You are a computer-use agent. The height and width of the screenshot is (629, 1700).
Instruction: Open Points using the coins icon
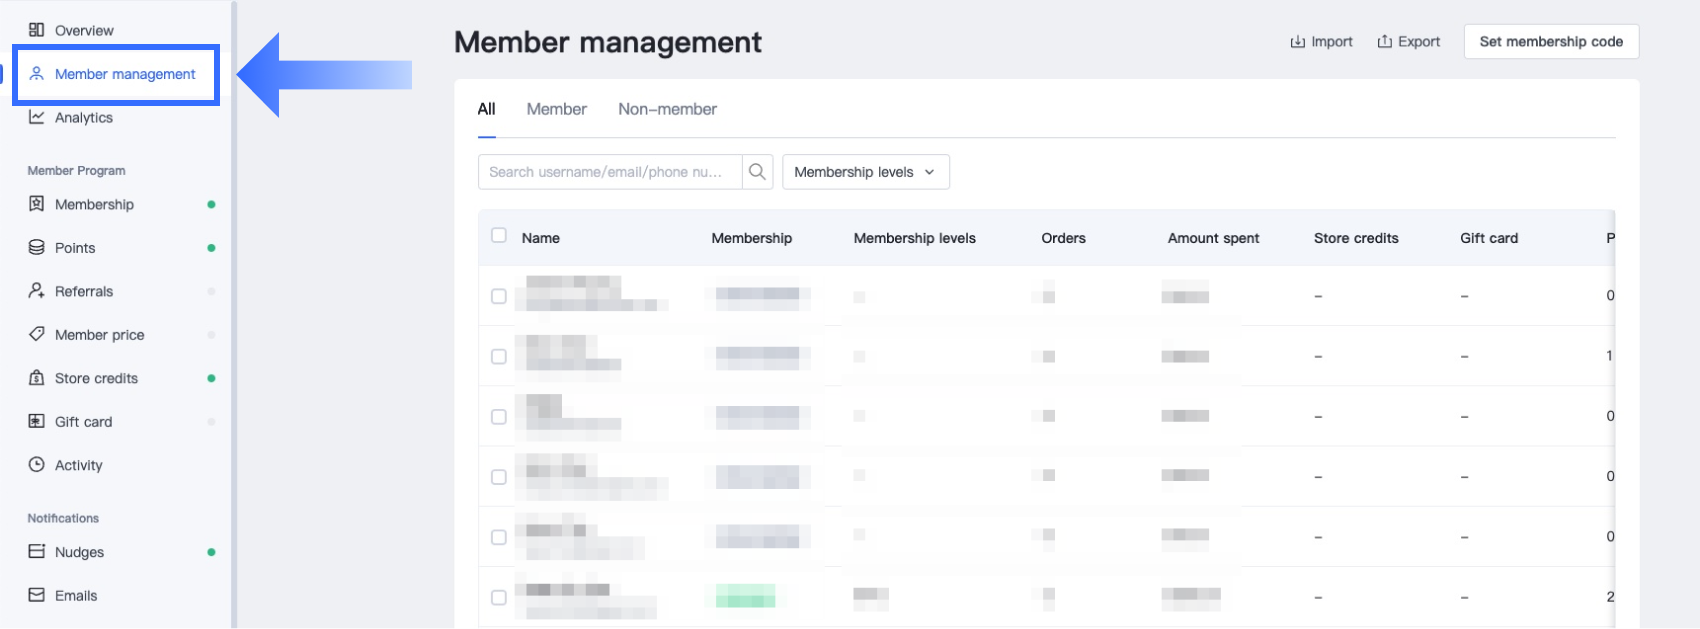(37, 248)
